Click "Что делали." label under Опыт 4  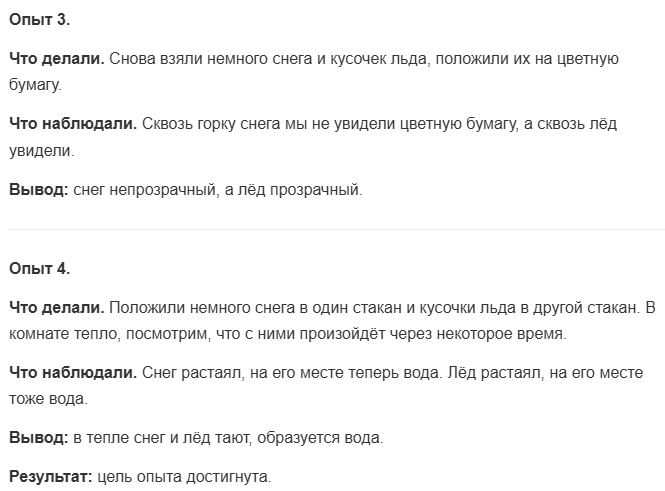[56, 307]
